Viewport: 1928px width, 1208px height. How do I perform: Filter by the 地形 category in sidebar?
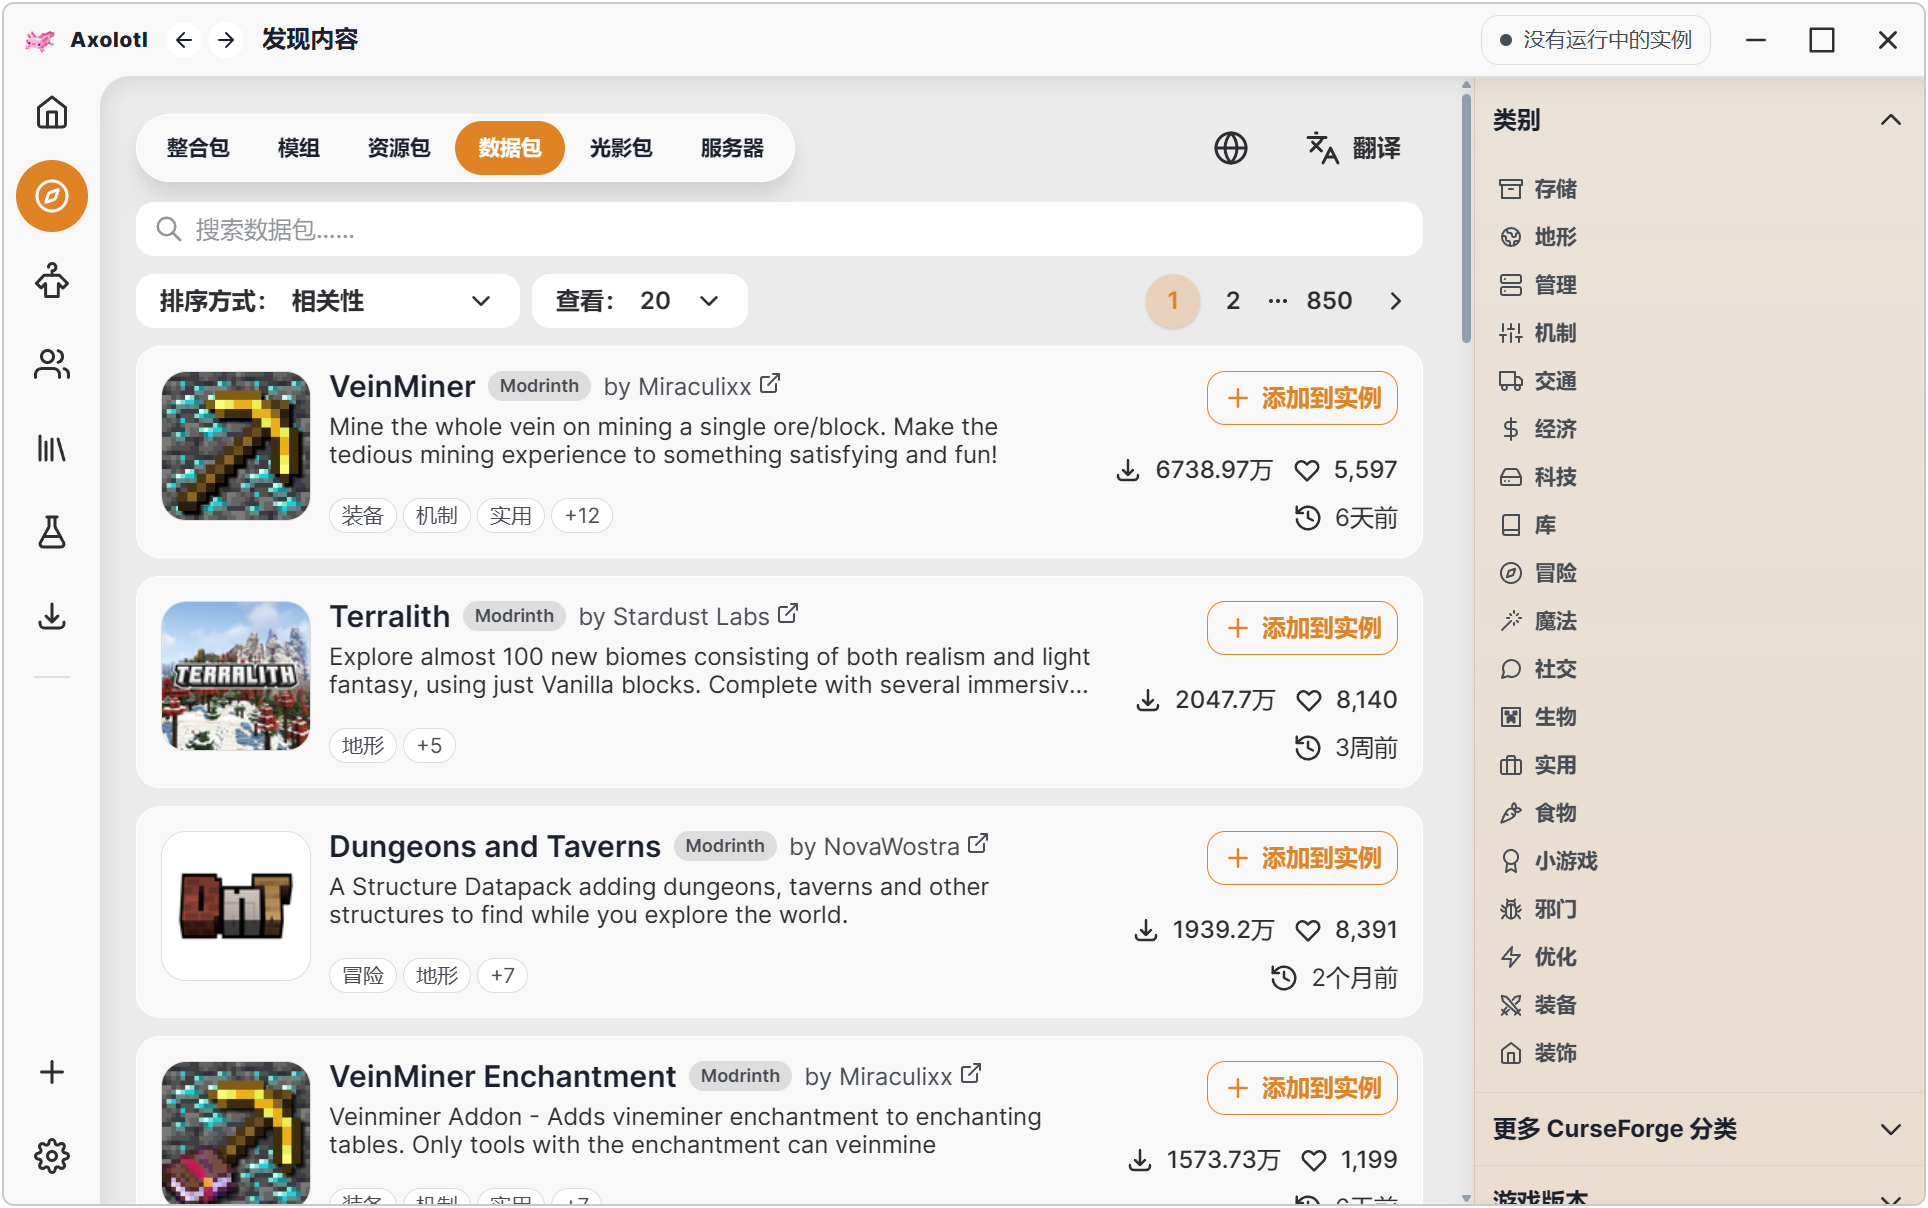point(1539,237)
